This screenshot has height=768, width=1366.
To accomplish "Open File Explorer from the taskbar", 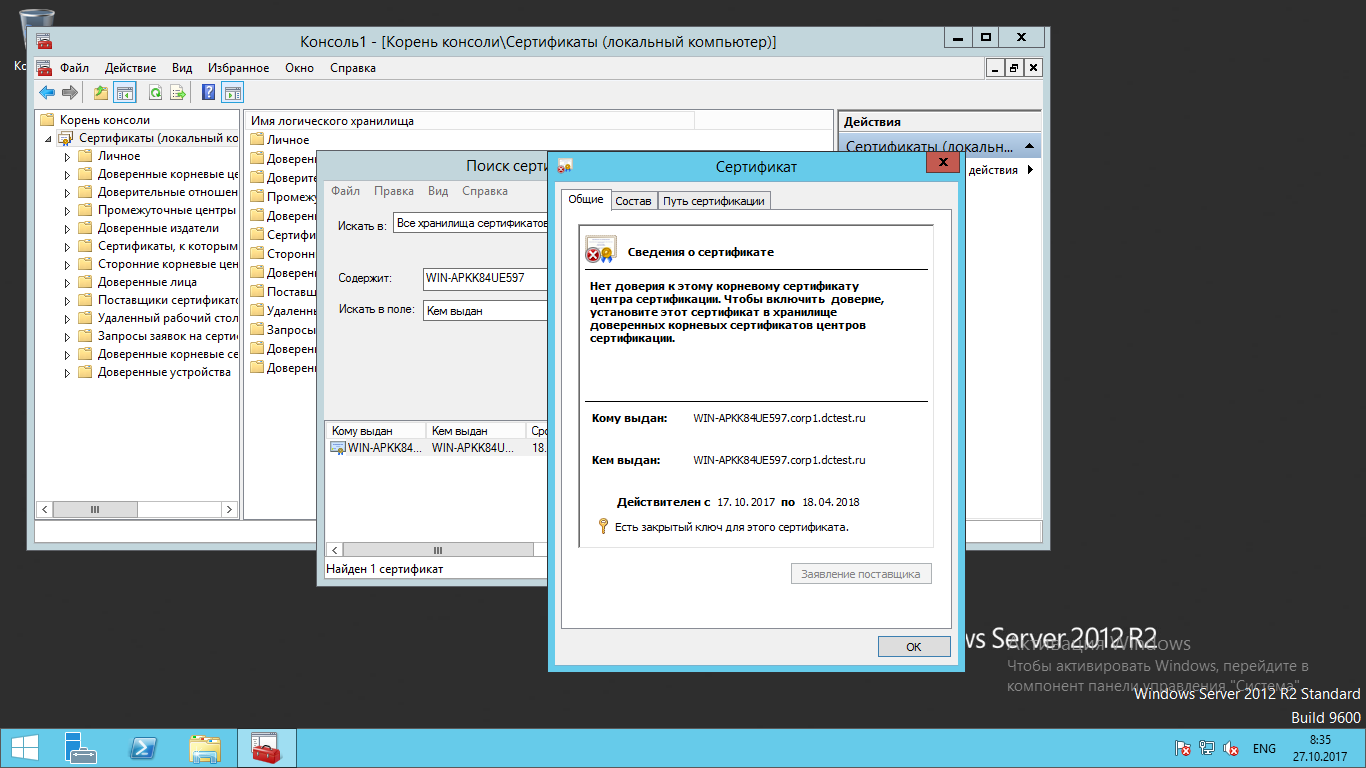I will (205, 748).
